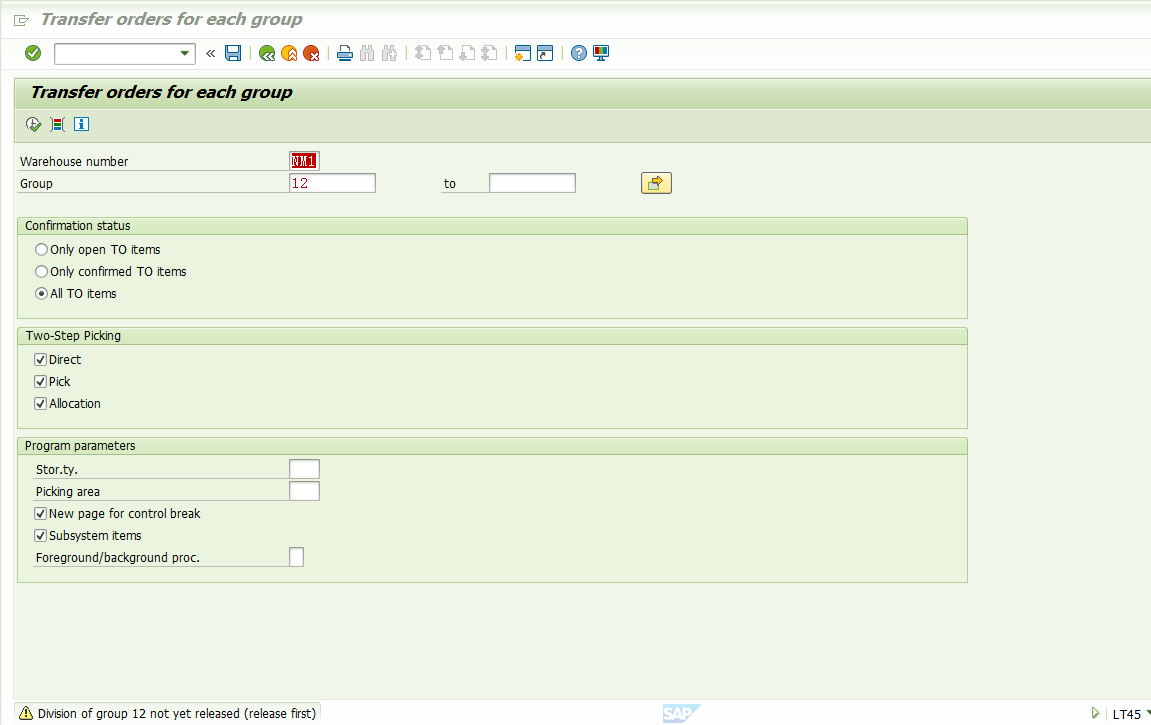
Task: Select the Only confirmed TO items radio button
Action: [x=42, y=272]
